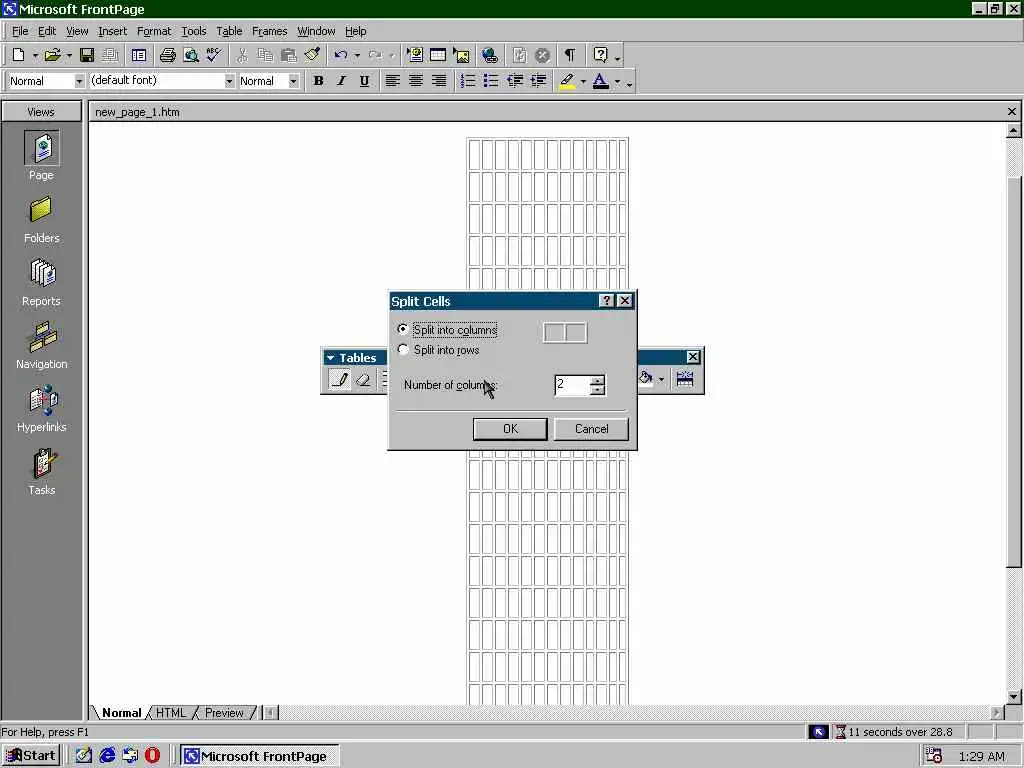The height and width of the screenshot is (768, 1024).
Task: Open the Open button dropdown arrow
Action: coord(69,56)
